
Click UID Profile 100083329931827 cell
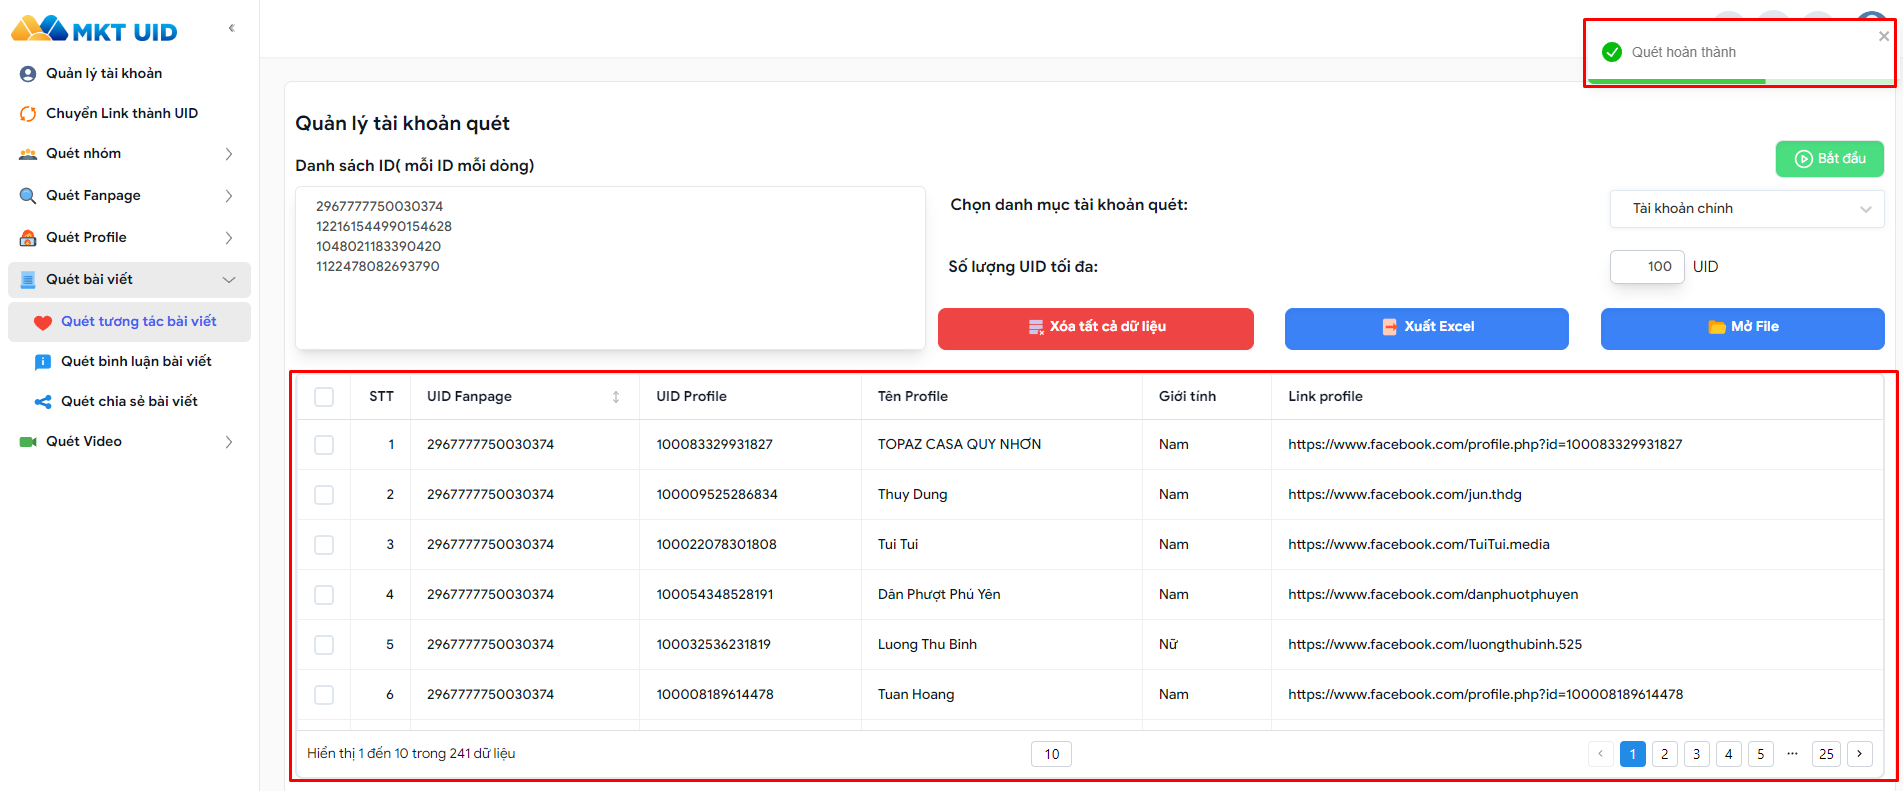pyautogui.click(x=714, y=445)
